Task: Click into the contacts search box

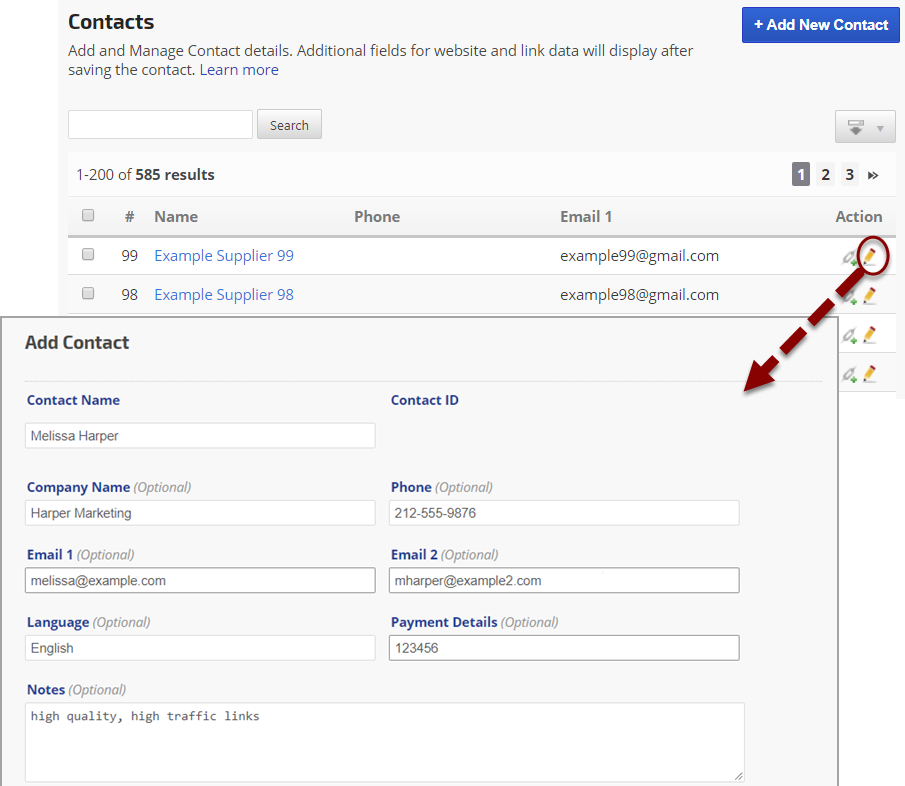Action: pos(160,125)
